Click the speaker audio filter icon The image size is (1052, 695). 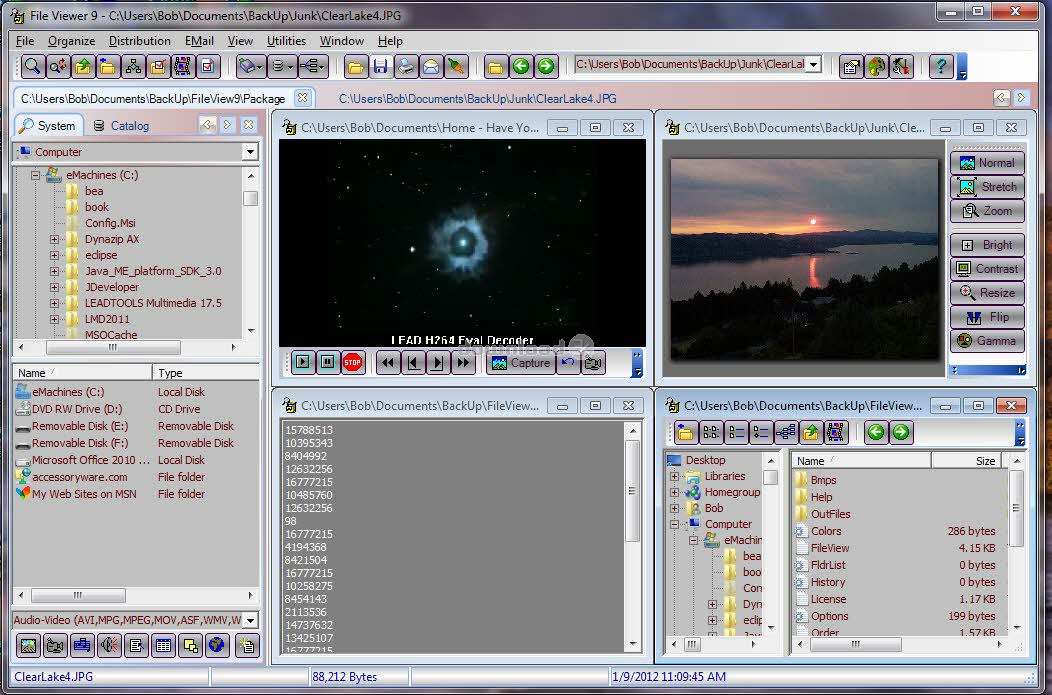click(x=109, y=646)
